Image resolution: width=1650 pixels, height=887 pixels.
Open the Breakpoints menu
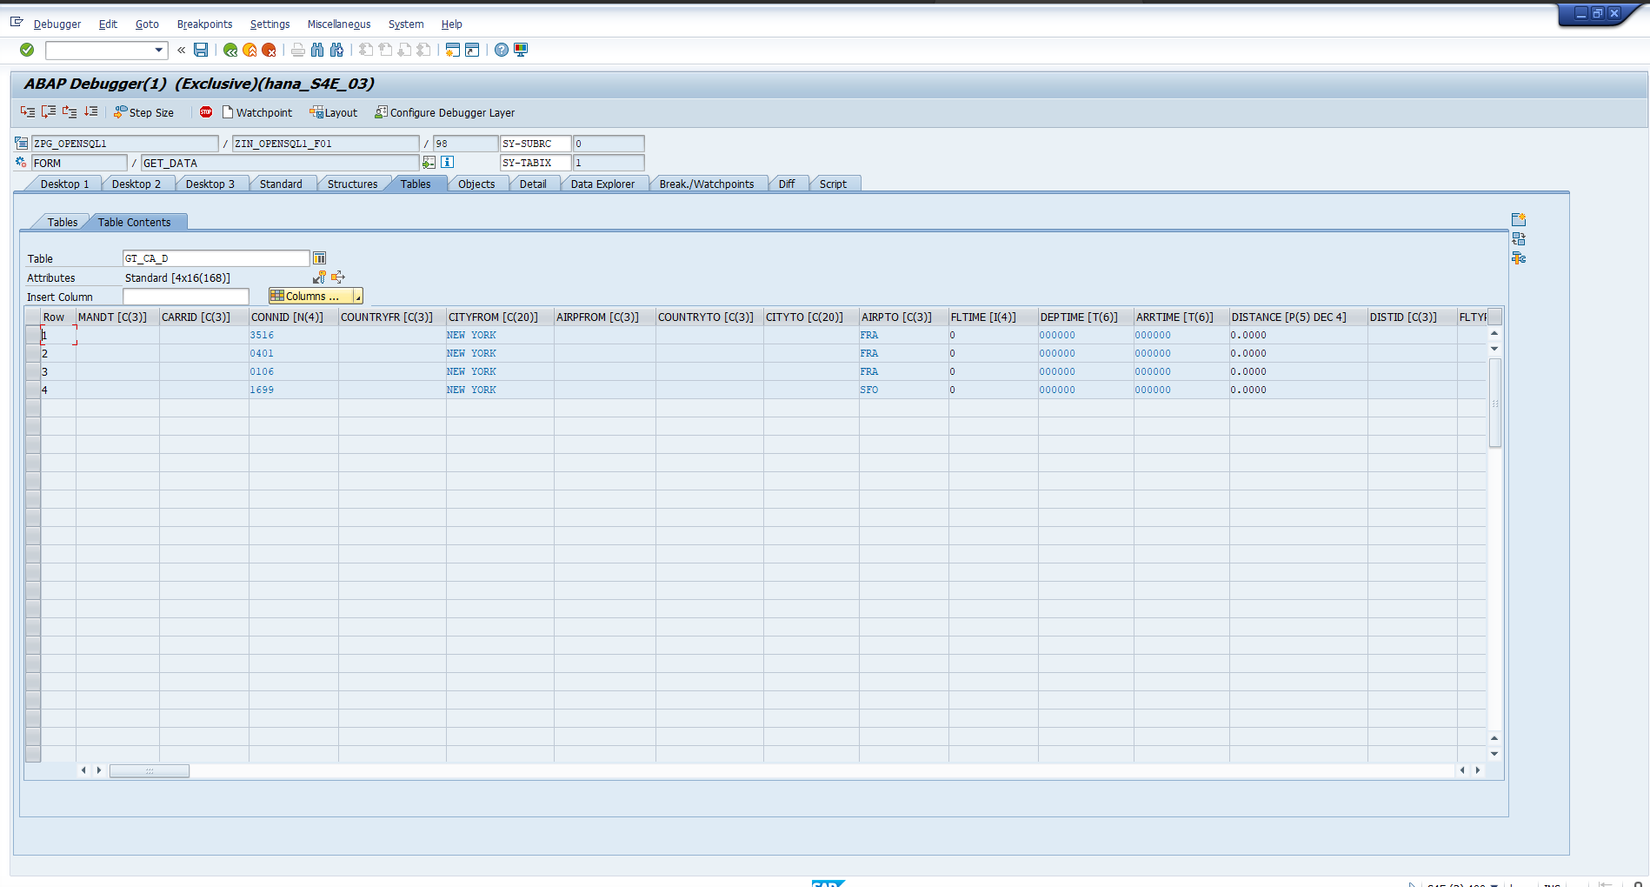click(x=204, y=24)
